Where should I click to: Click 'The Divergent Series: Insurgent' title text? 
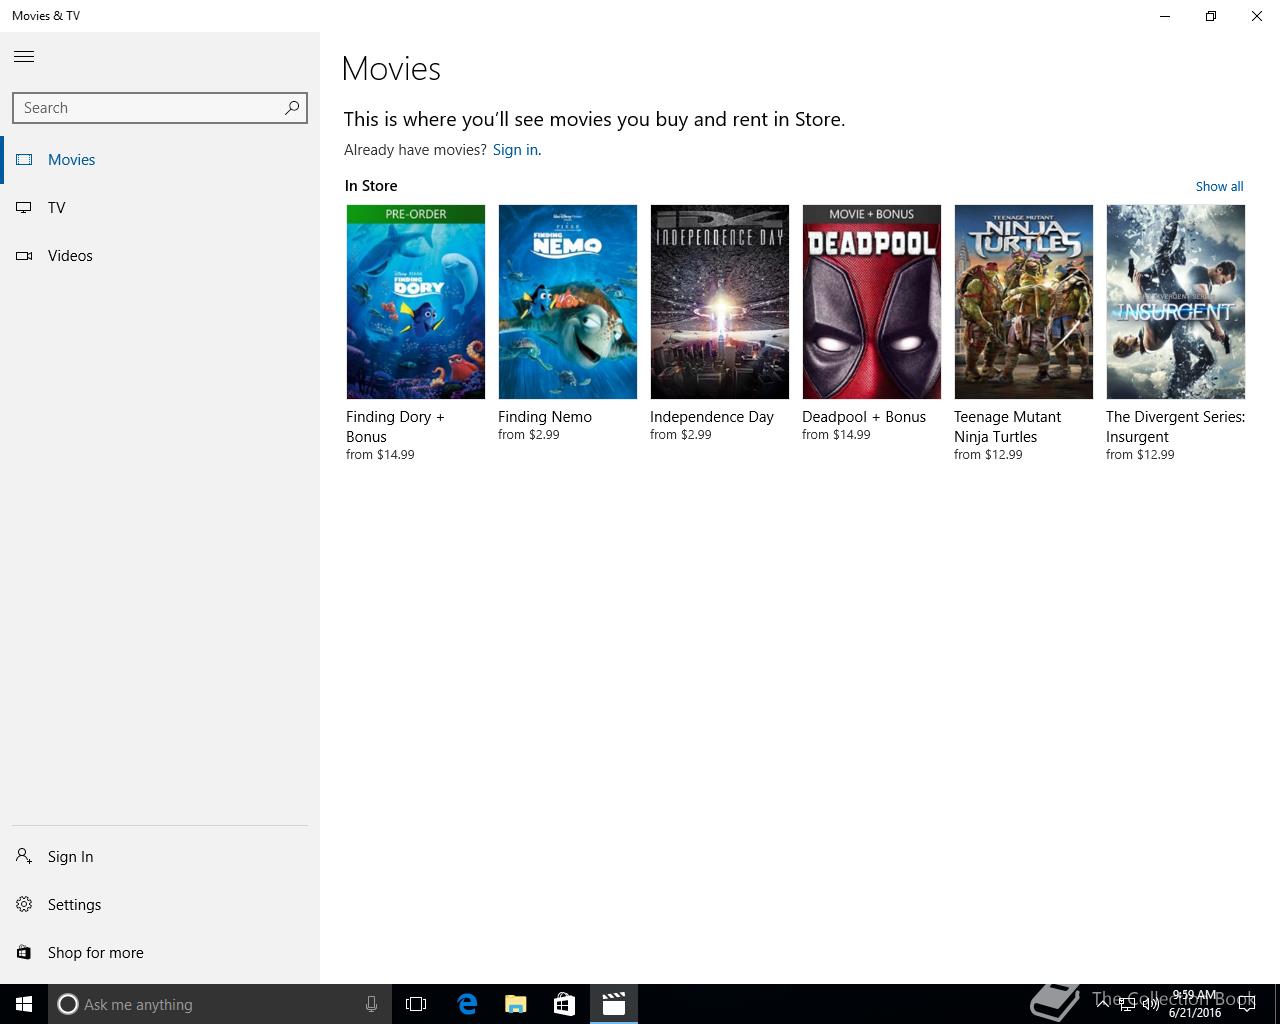pyautogui.click(x=1175, y=427)
